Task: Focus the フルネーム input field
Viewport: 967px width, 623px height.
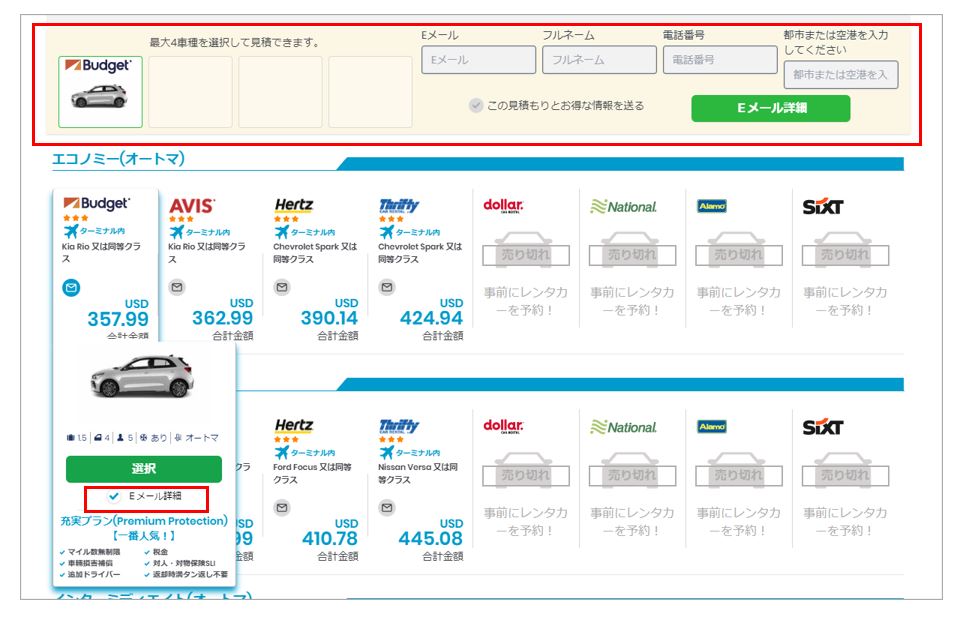Action: (x=599, y=60)
